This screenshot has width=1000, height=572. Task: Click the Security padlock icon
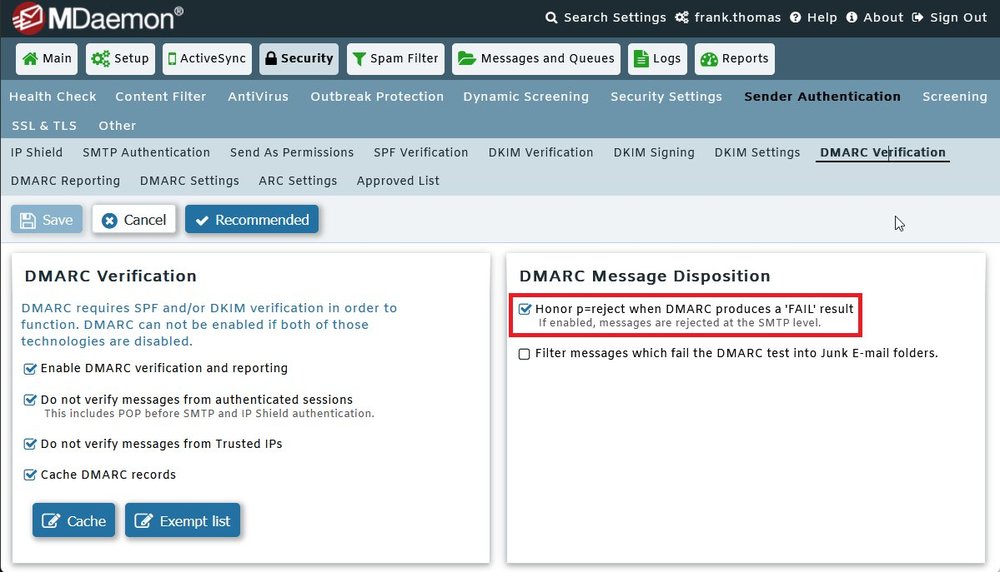click(x=270, y=59)
